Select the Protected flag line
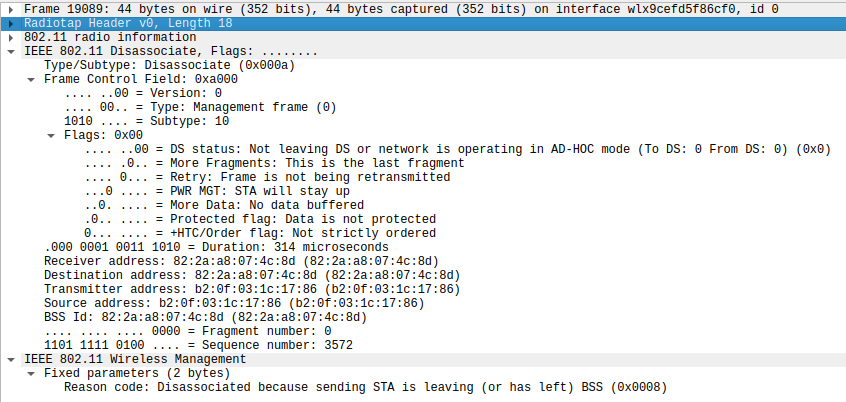 tap(260, 219)
